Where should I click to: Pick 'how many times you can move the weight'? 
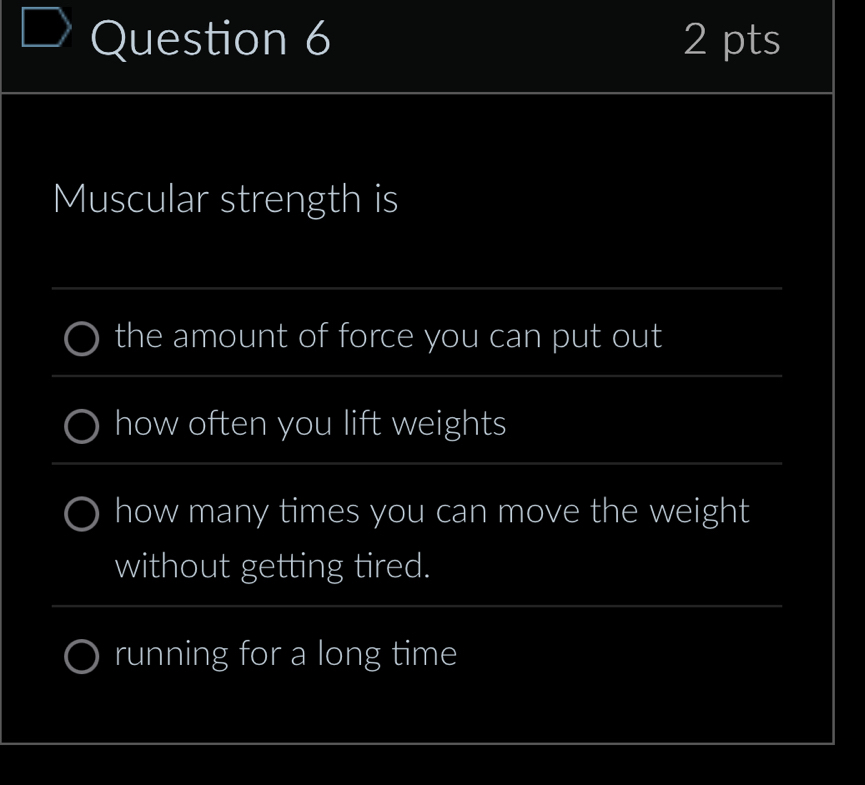coord(432,512)
